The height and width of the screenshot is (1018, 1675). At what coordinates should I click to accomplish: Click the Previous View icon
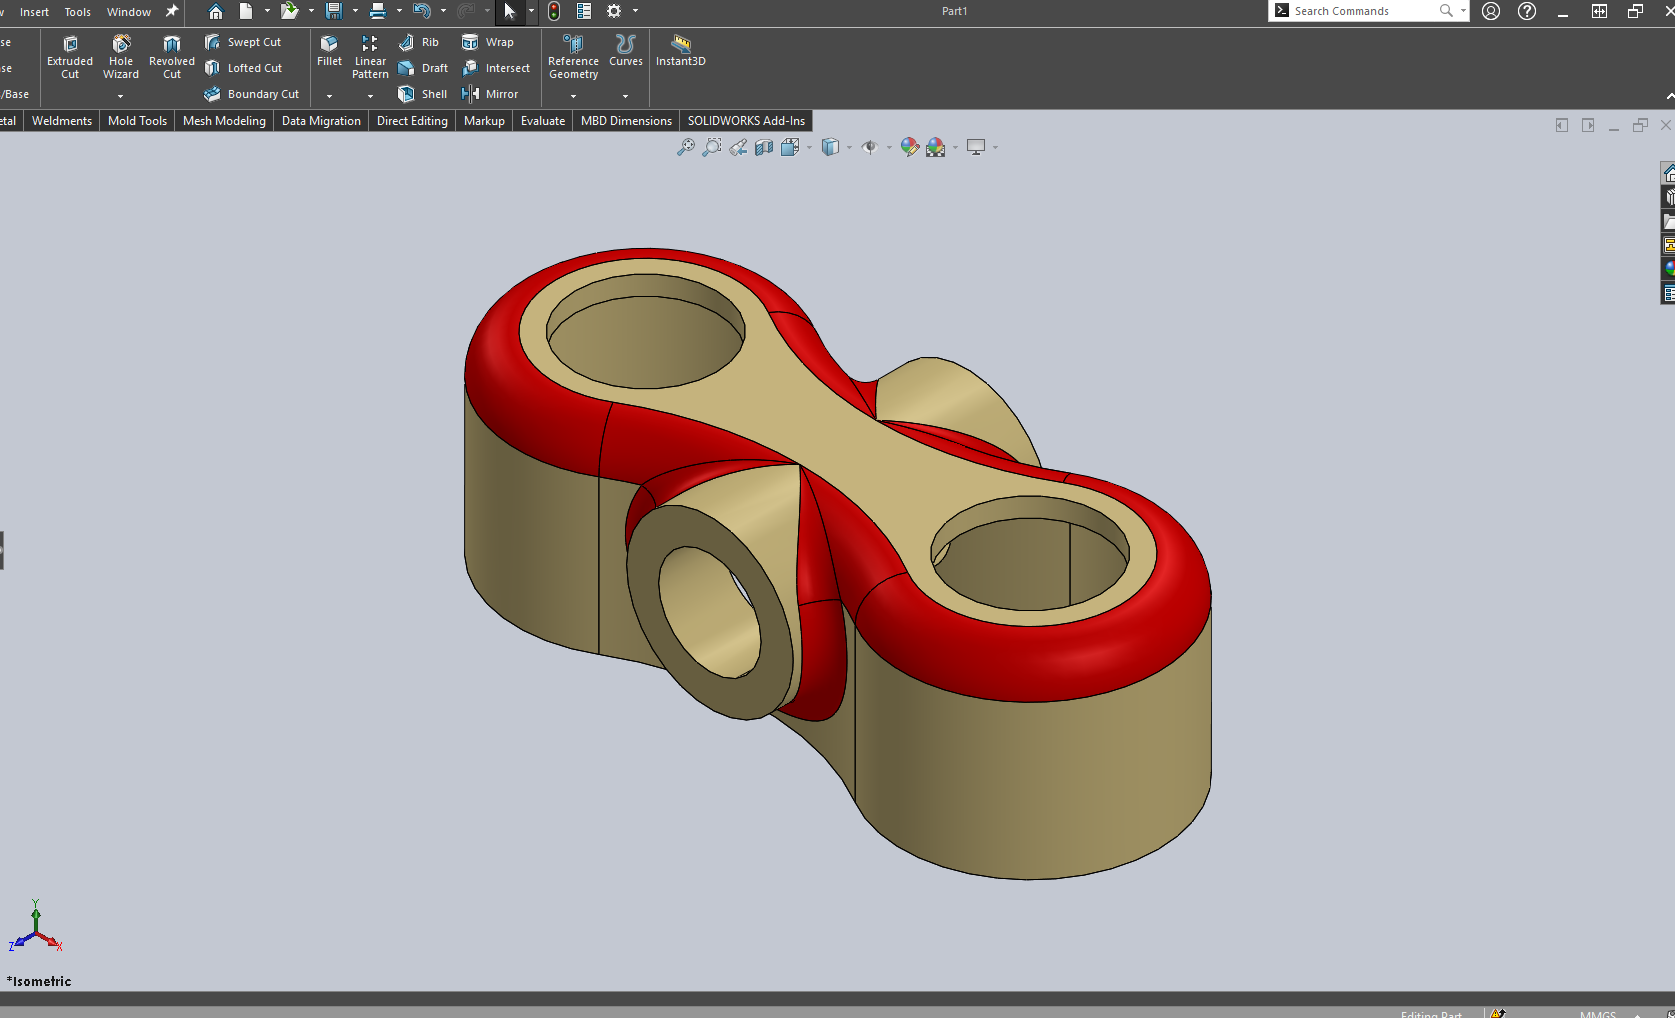click(x=738, y=148)
